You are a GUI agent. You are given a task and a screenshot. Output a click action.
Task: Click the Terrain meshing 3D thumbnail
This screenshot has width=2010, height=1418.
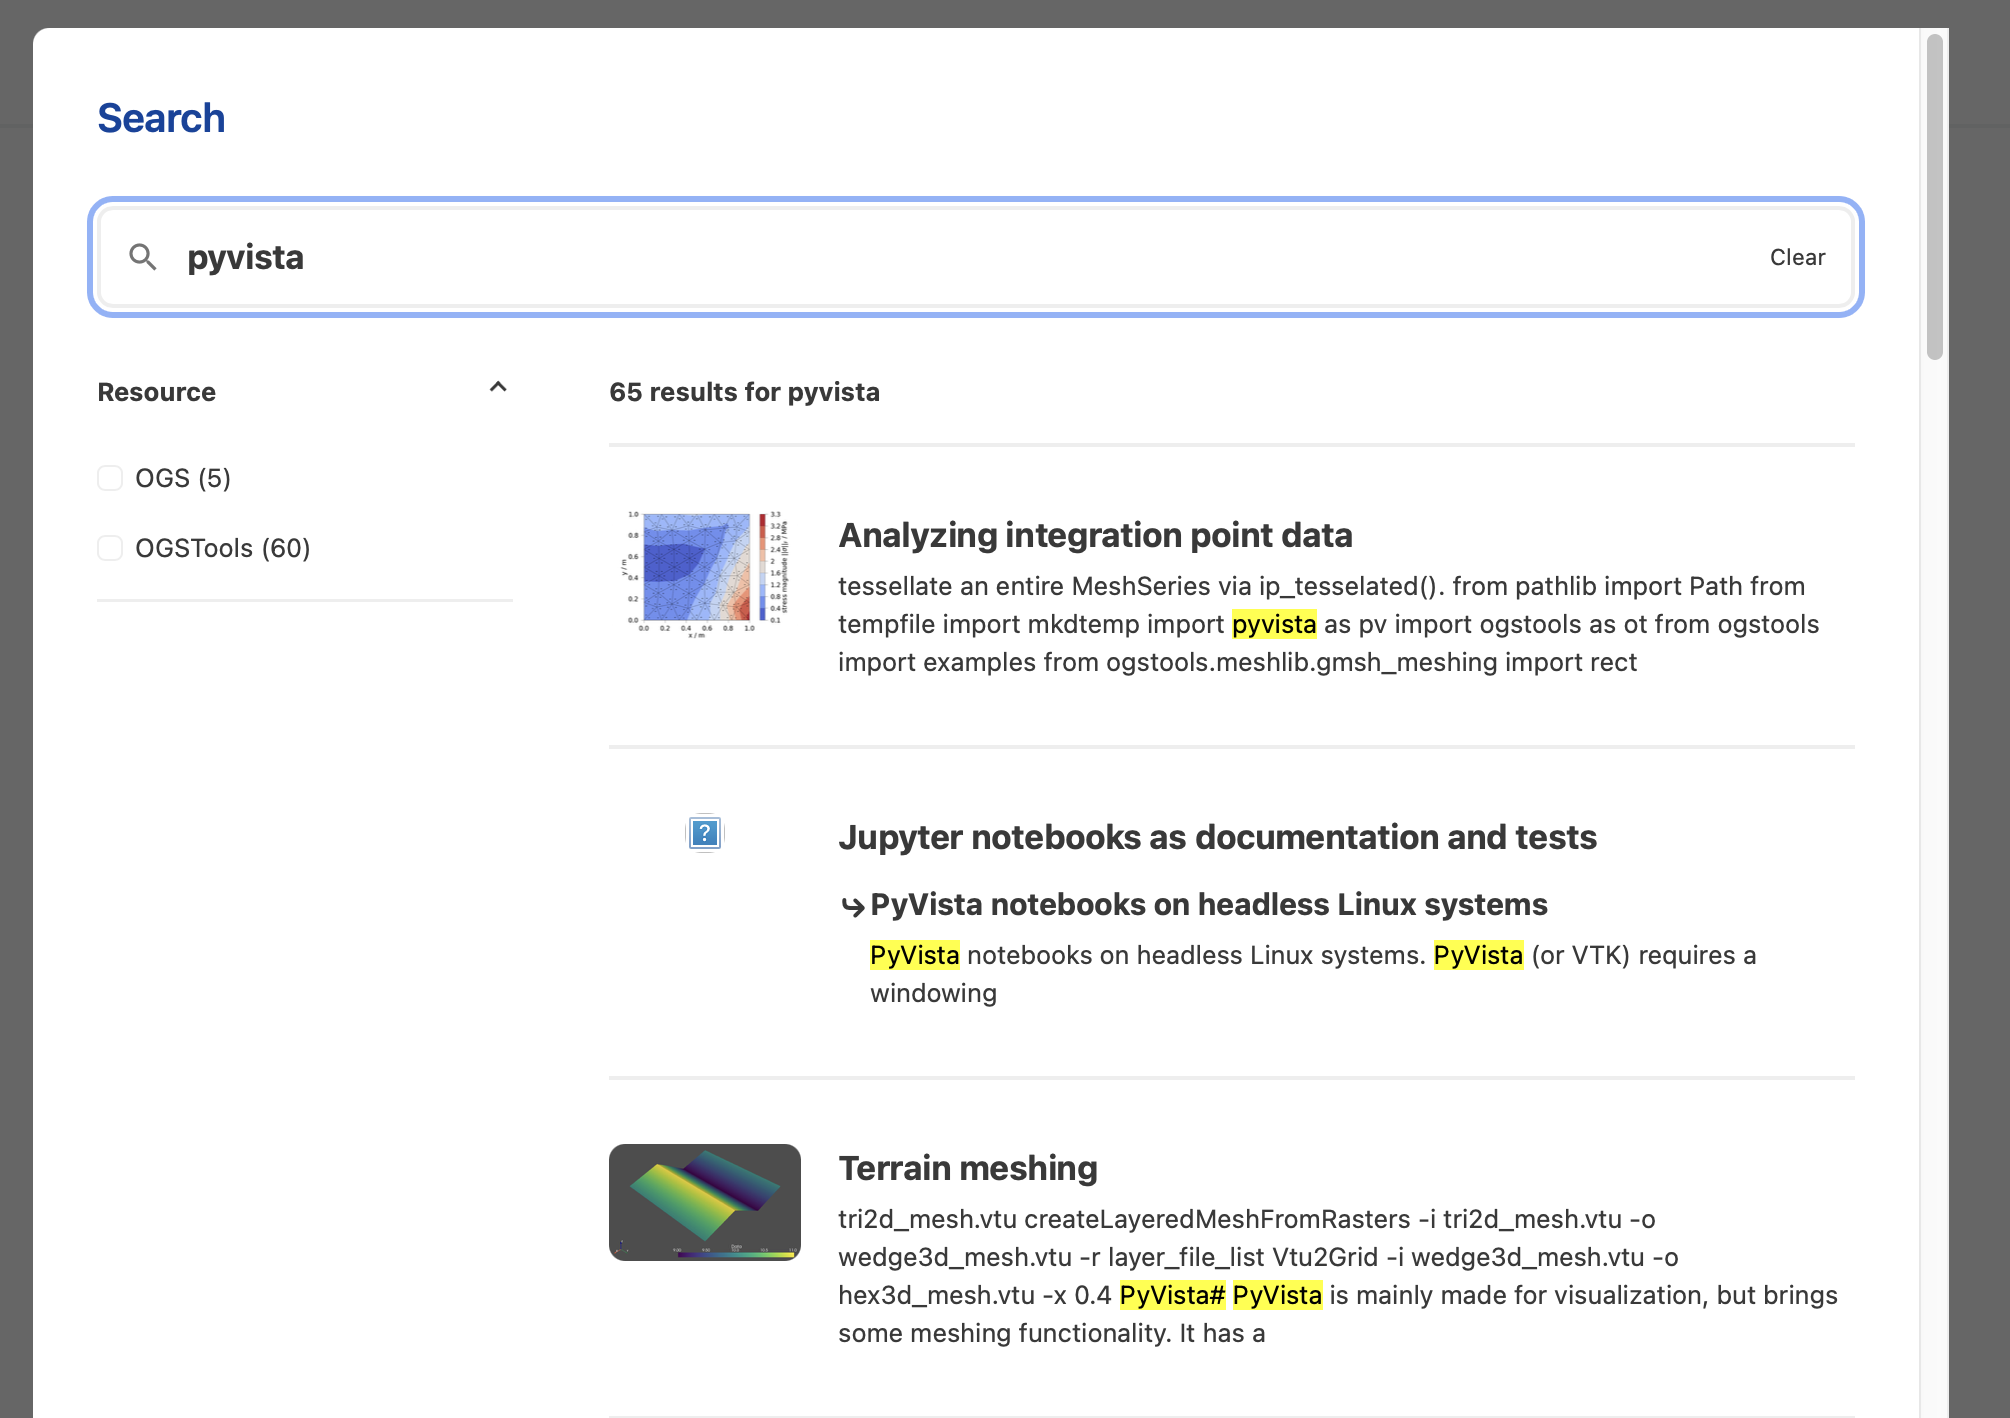(705, 1202)
